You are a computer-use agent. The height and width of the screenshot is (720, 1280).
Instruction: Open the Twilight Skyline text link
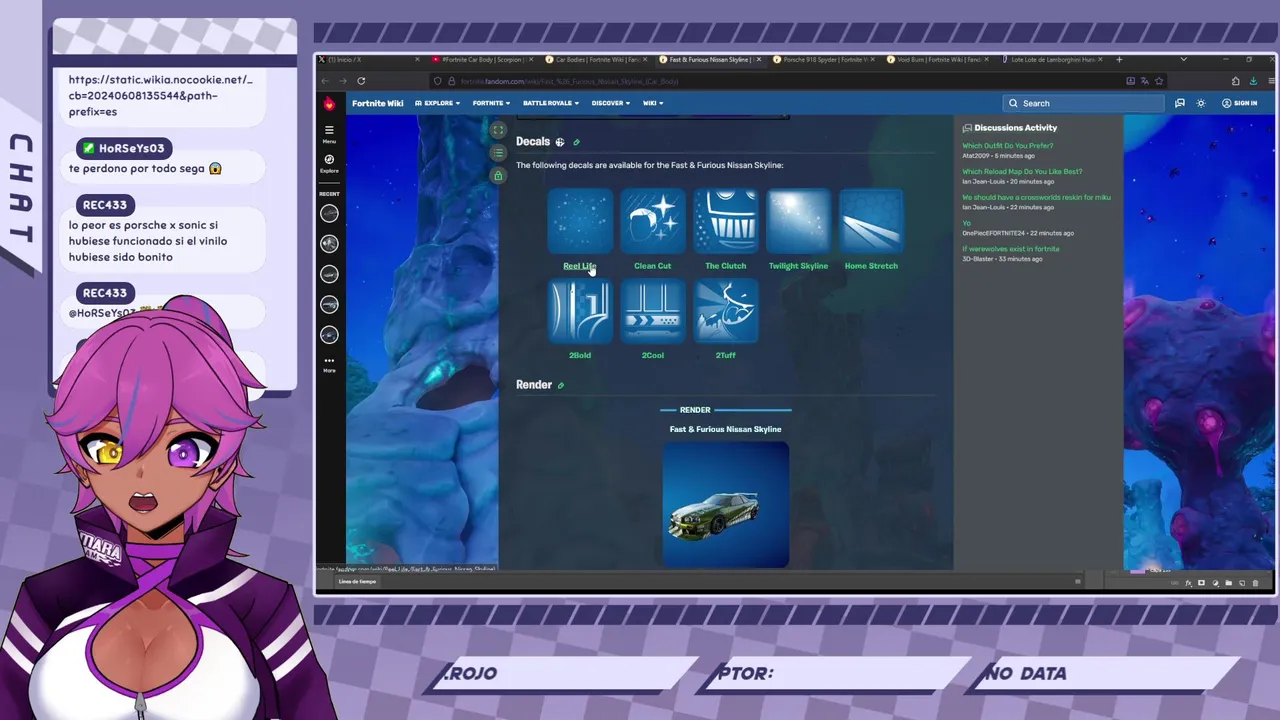click(x=798, y=266)
